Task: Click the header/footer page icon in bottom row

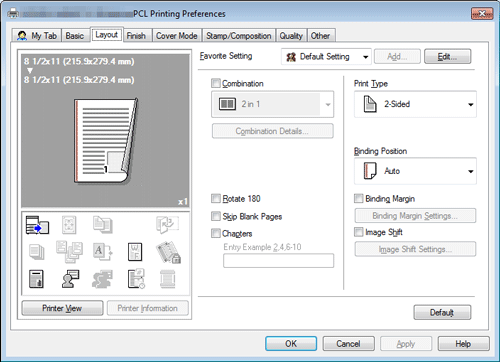Action: pos(168,279)
